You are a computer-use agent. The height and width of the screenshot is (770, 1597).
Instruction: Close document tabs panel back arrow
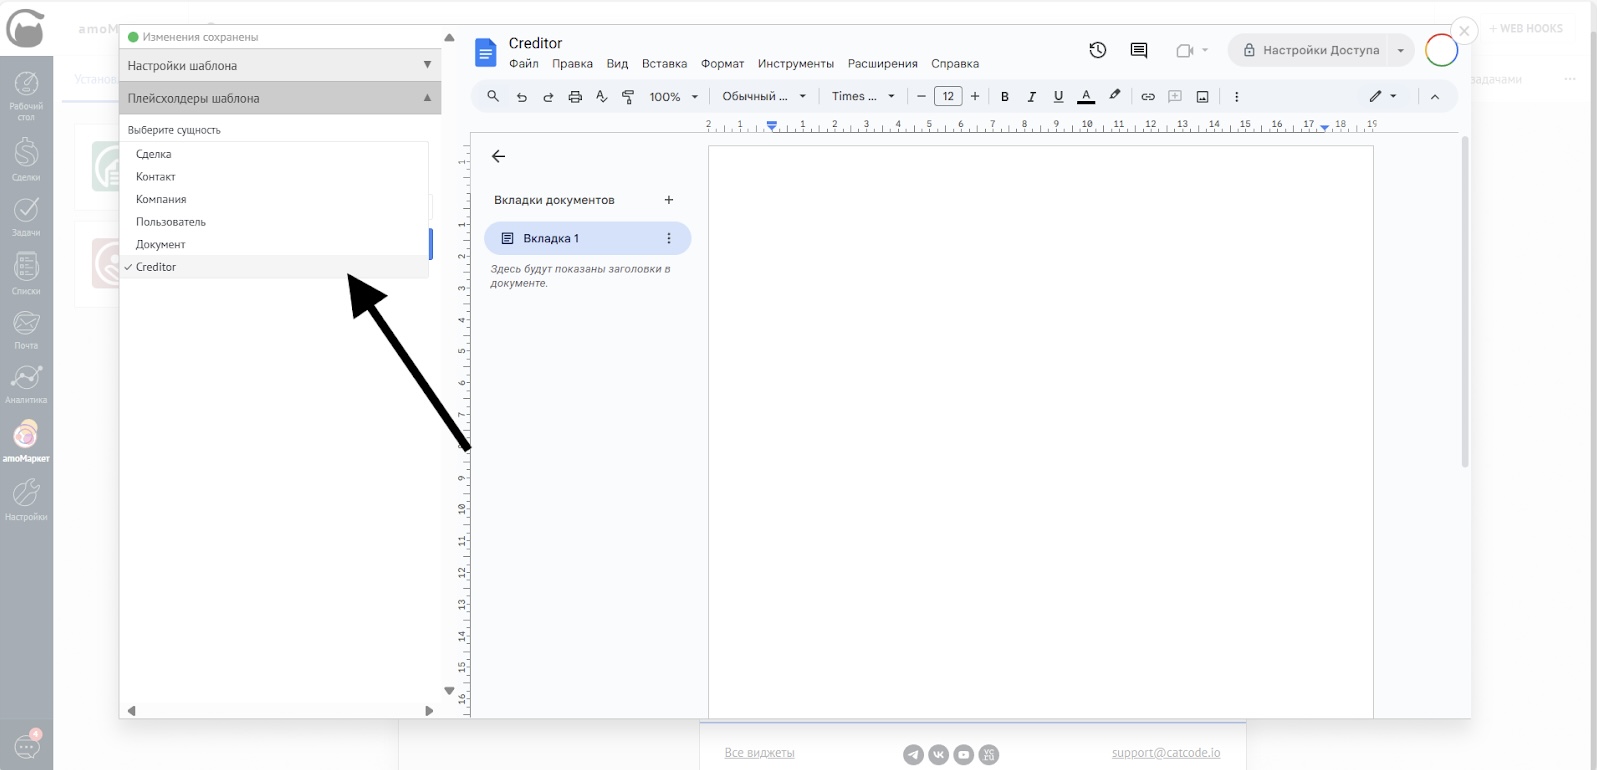(499, 156)
